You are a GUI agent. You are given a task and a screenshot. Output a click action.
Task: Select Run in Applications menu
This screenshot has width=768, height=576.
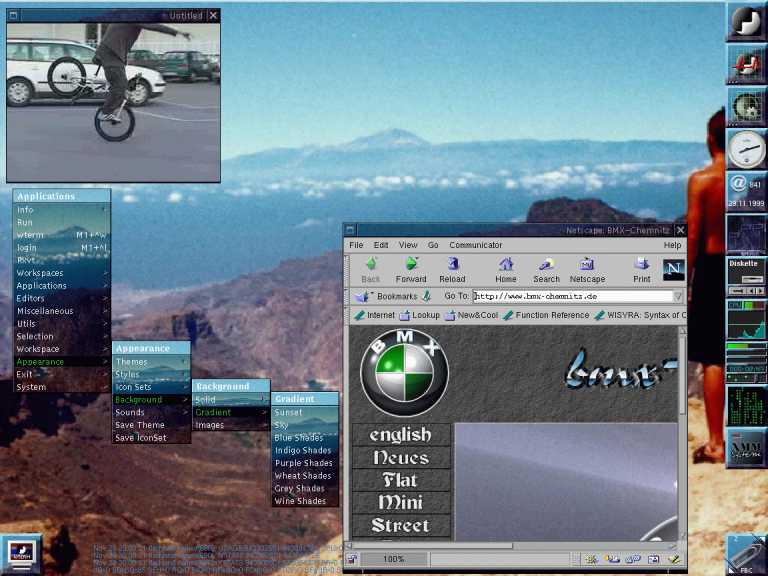pos(62,222)
